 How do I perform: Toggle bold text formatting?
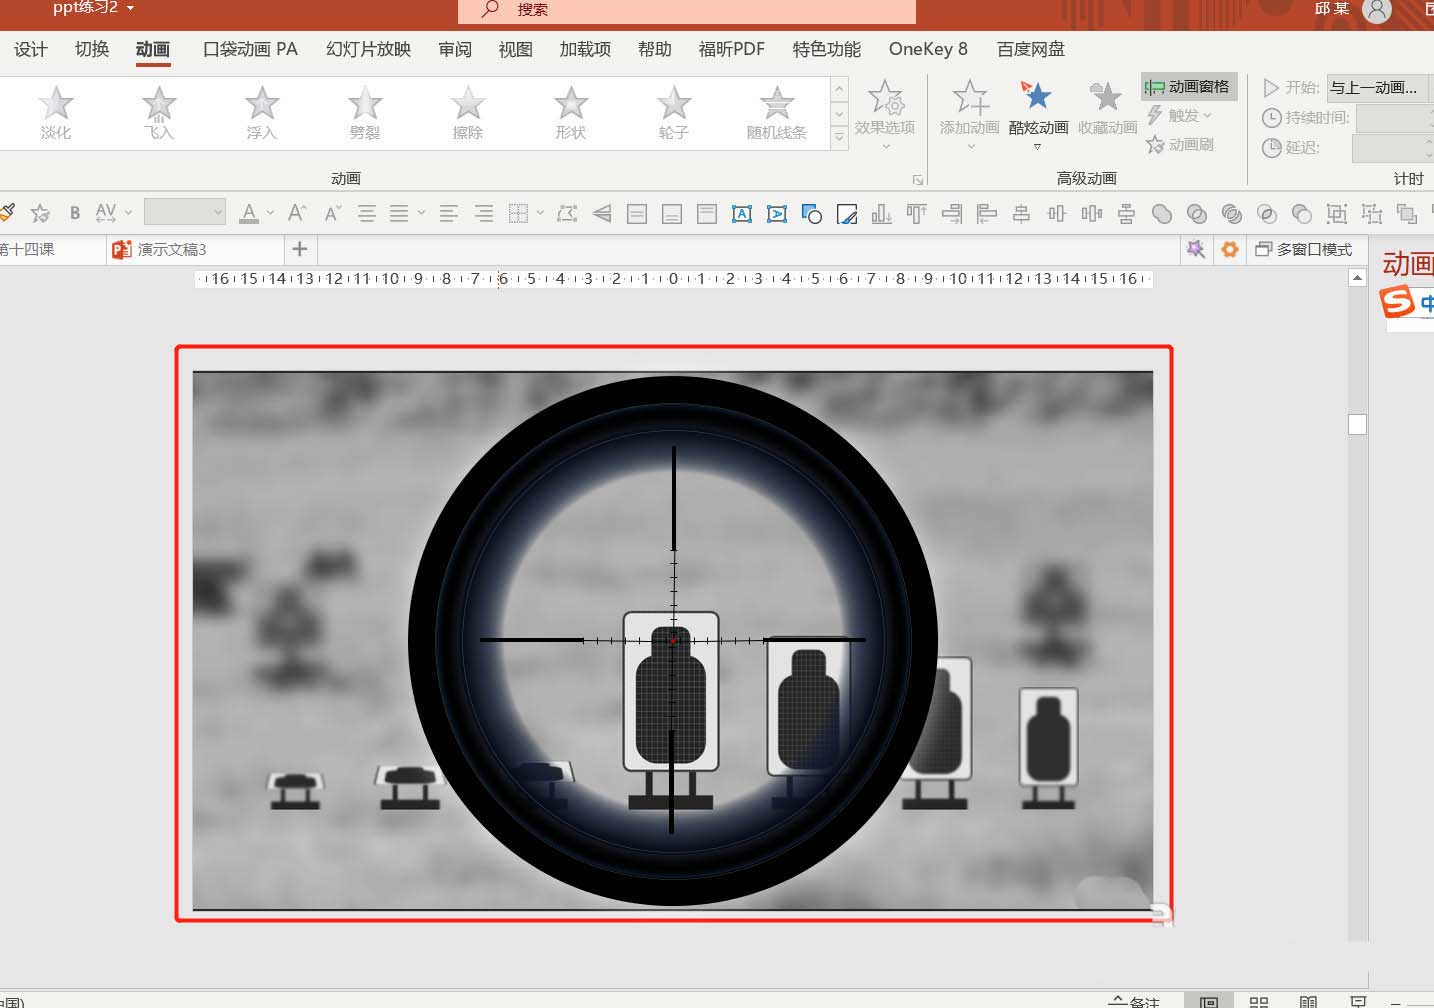74,212
